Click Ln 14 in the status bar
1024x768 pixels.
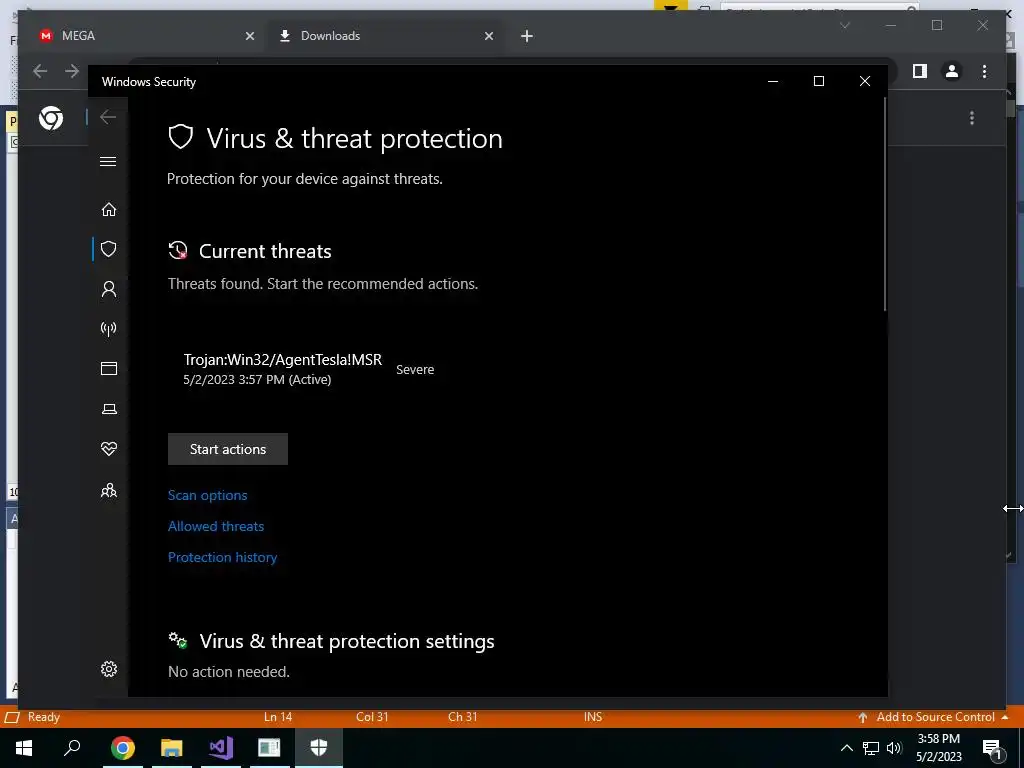click(278, 717)
